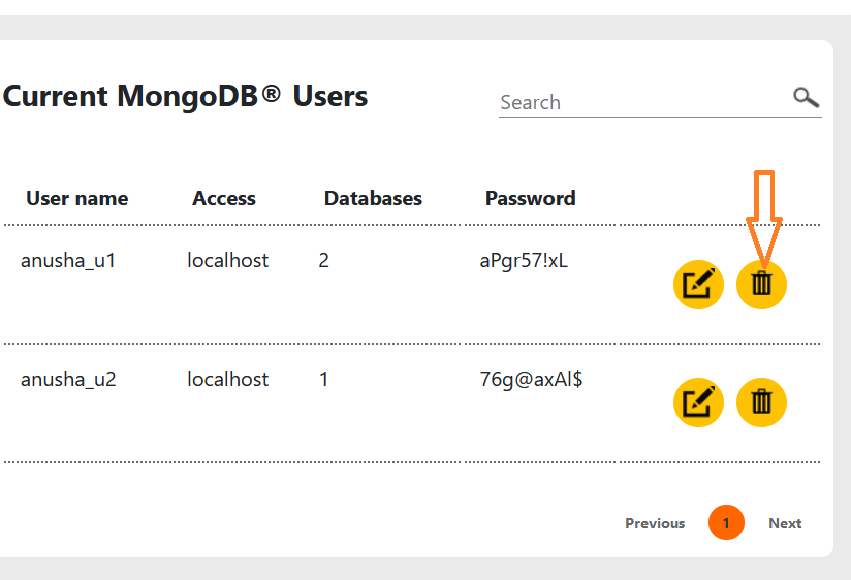
Task: Select the localhost access value for anusha_u1
Action: click(x=227, y=260)
